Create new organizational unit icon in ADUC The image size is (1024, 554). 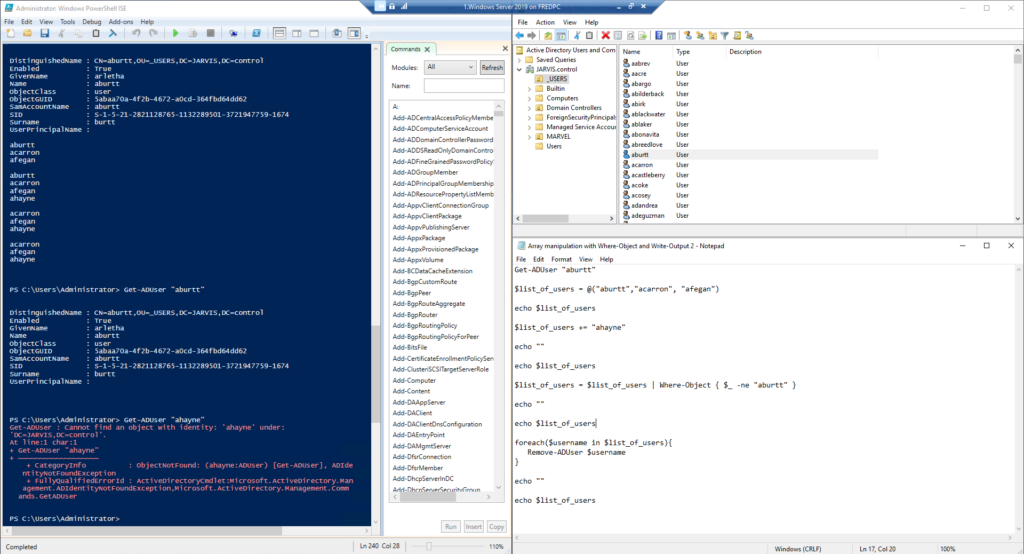(x=712, y=35)
